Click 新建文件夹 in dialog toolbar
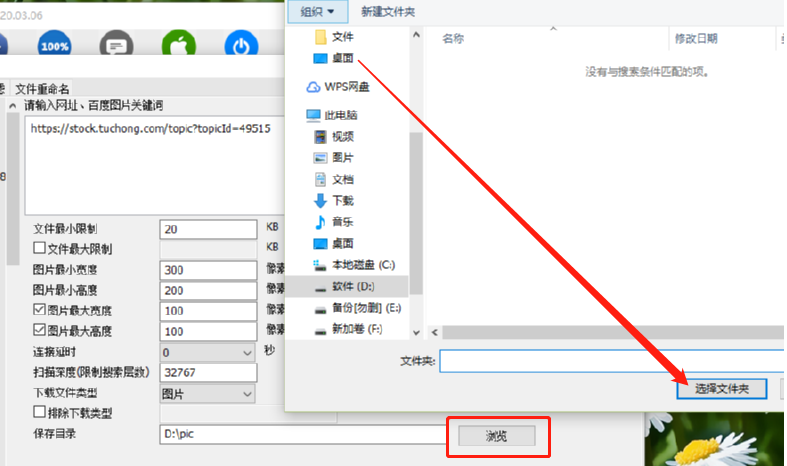The height and width of the screenshot is (466, 787). (388, 12)
